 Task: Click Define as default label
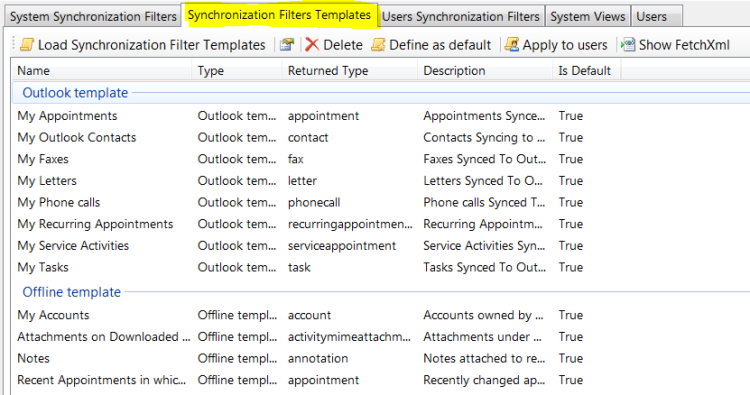tap(440, 45)
